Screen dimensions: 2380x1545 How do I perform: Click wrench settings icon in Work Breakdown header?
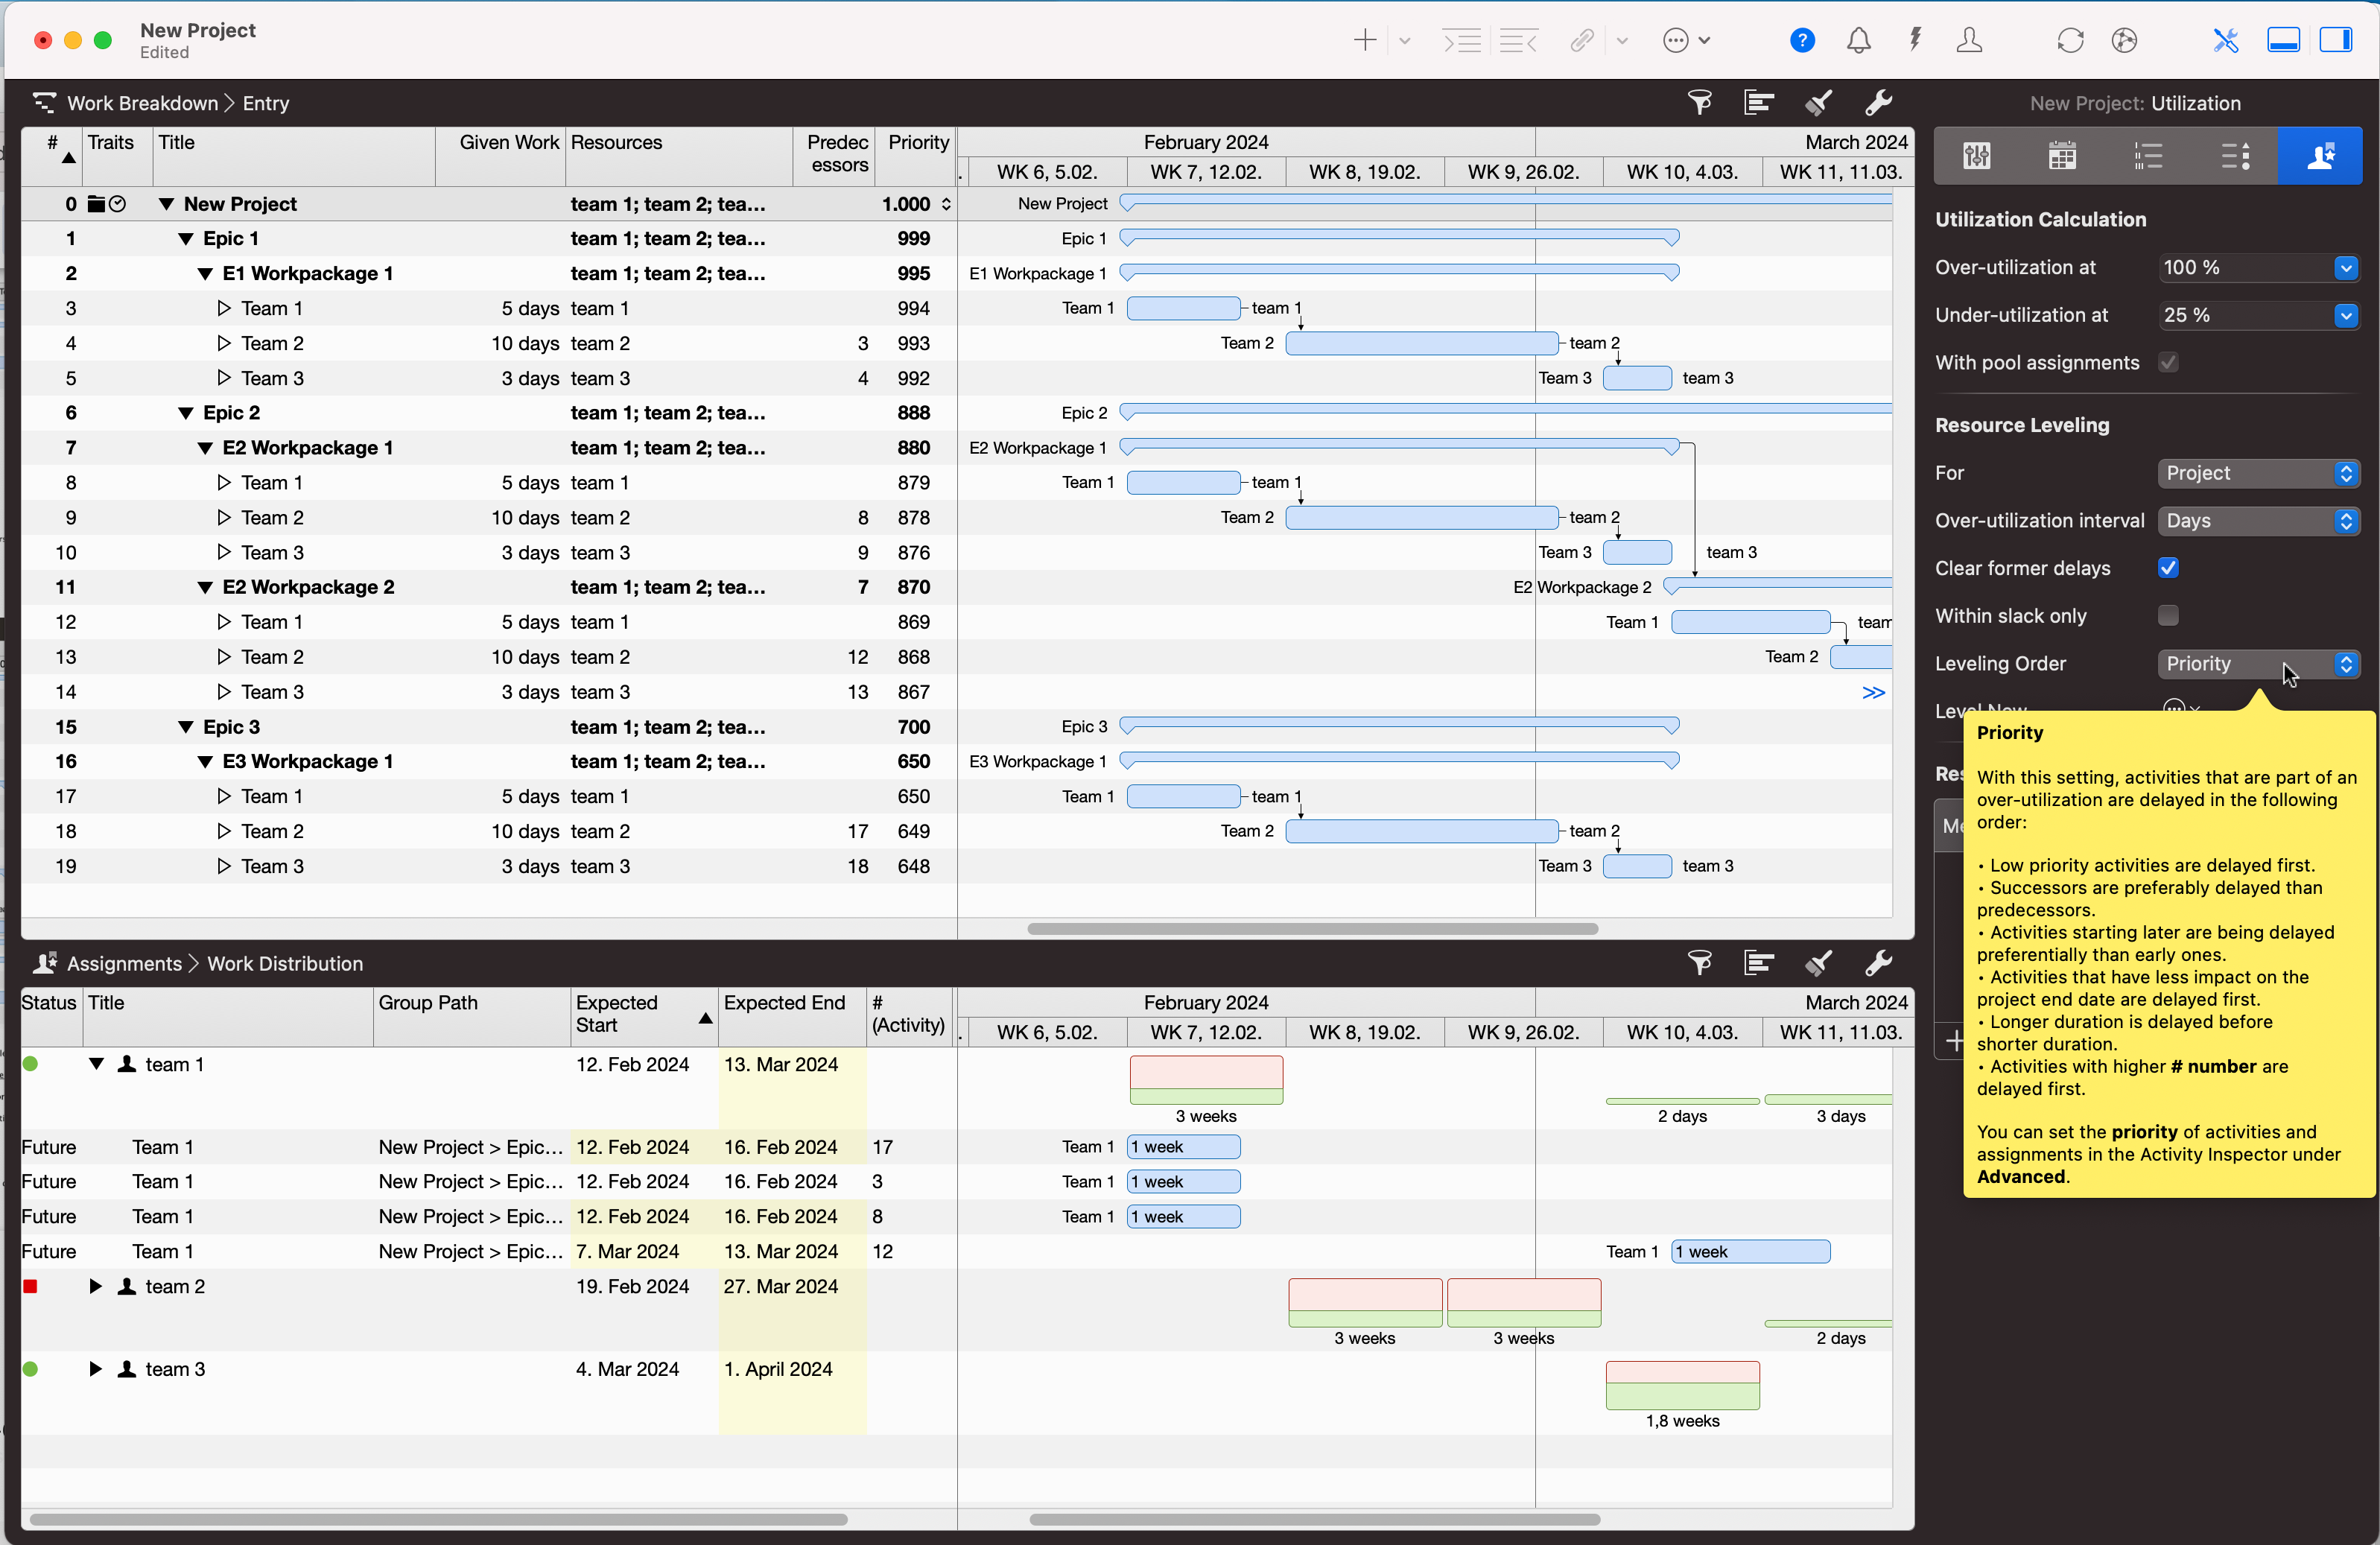1878,102
